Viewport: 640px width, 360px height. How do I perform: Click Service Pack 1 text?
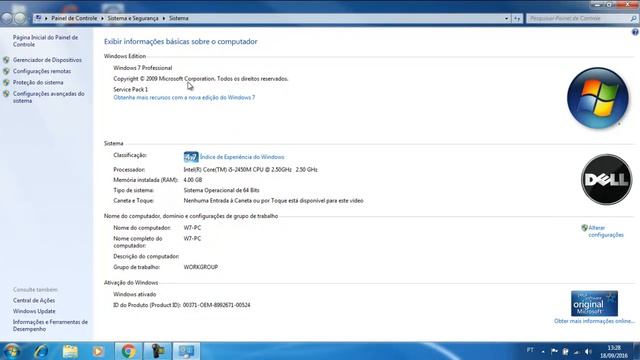131,89
